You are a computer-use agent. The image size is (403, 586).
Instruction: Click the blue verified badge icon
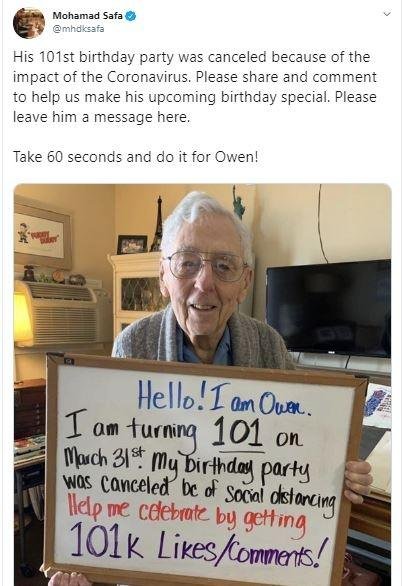131,16
